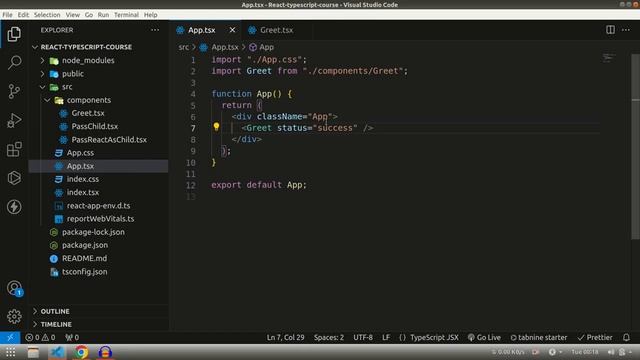Open package-lock.json file
640x360 pixels.
coord(93,232)
